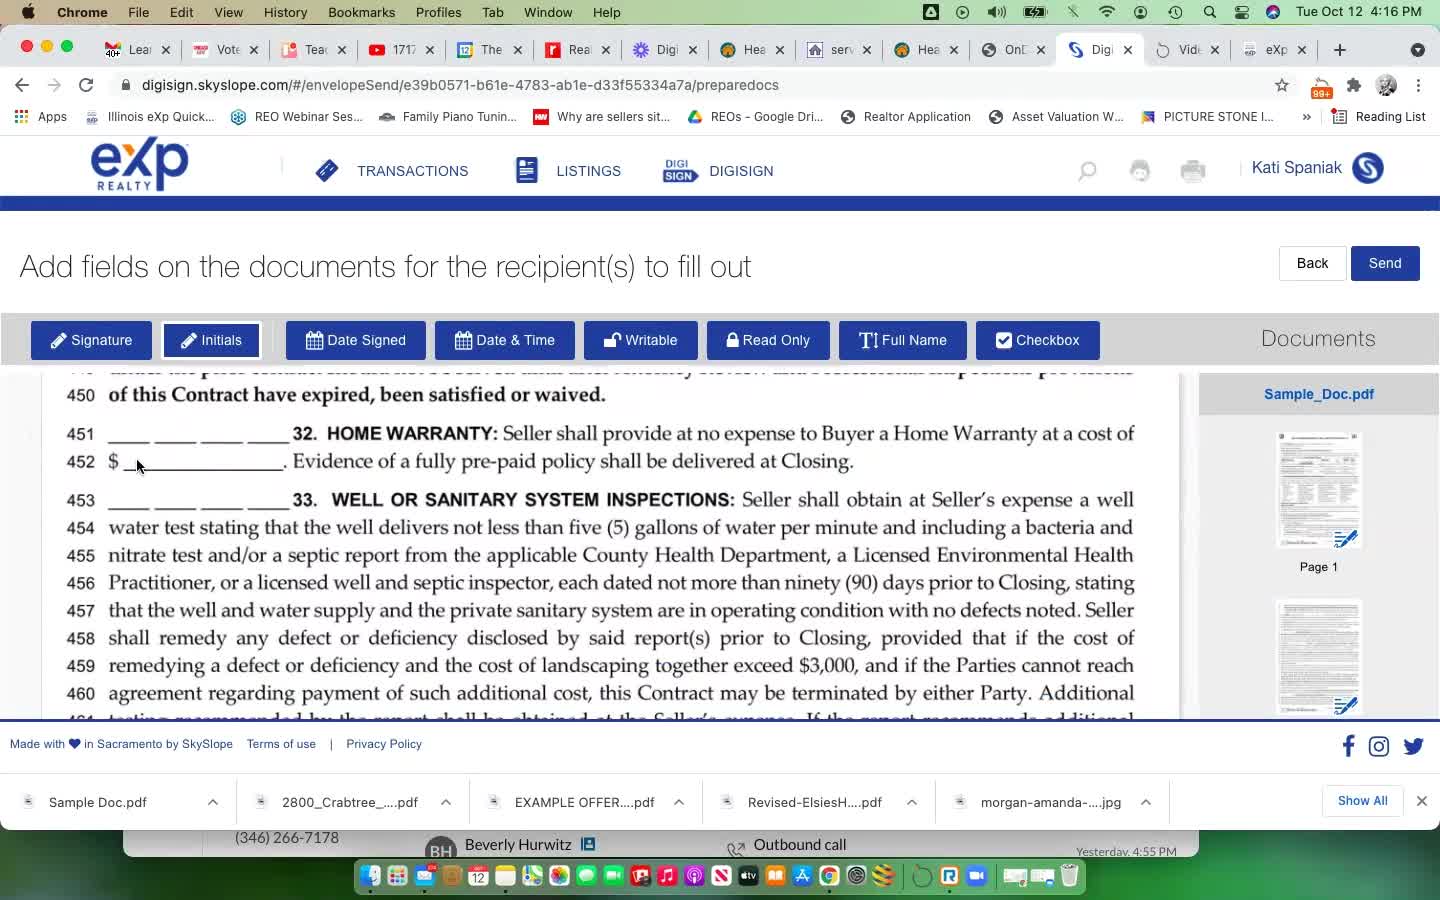Open the Terms of use link
Viewport: 1440px width, 900px height.
click(281, 744)
